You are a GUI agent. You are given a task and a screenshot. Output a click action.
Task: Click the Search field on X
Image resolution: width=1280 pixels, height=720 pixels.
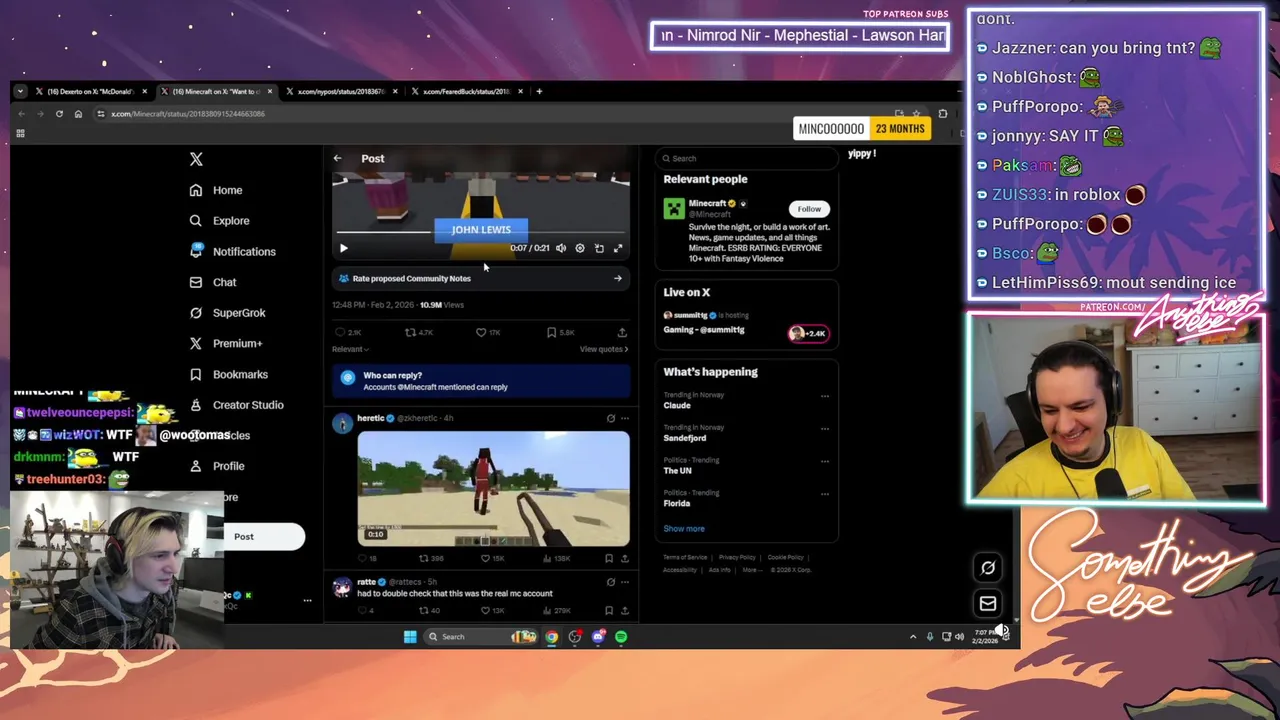coord(747,158)
